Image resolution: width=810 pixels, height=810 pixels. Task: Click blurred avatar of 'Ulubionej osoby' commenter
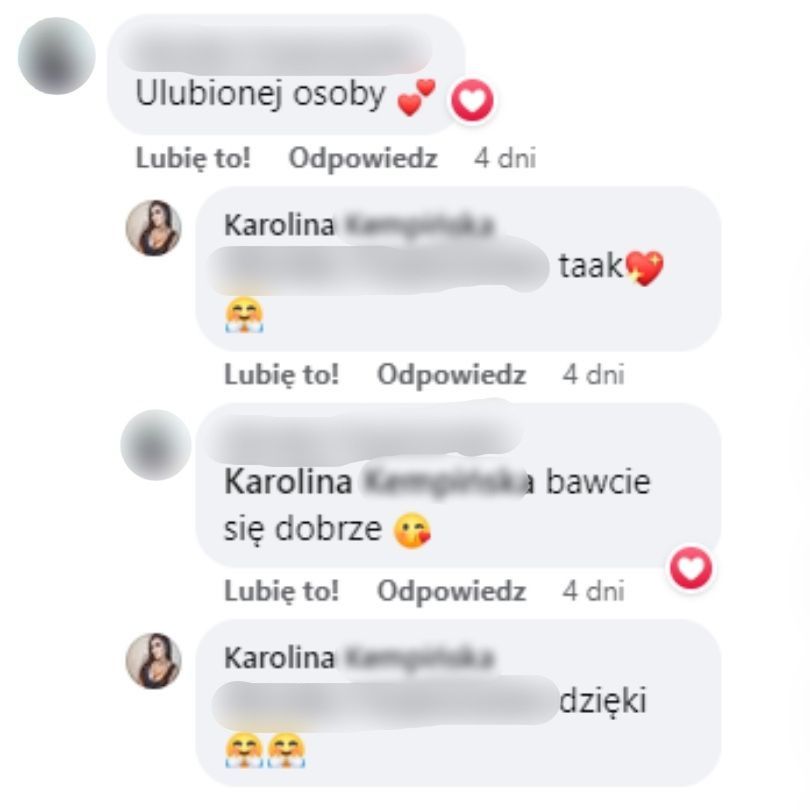(x=56, y=56)
